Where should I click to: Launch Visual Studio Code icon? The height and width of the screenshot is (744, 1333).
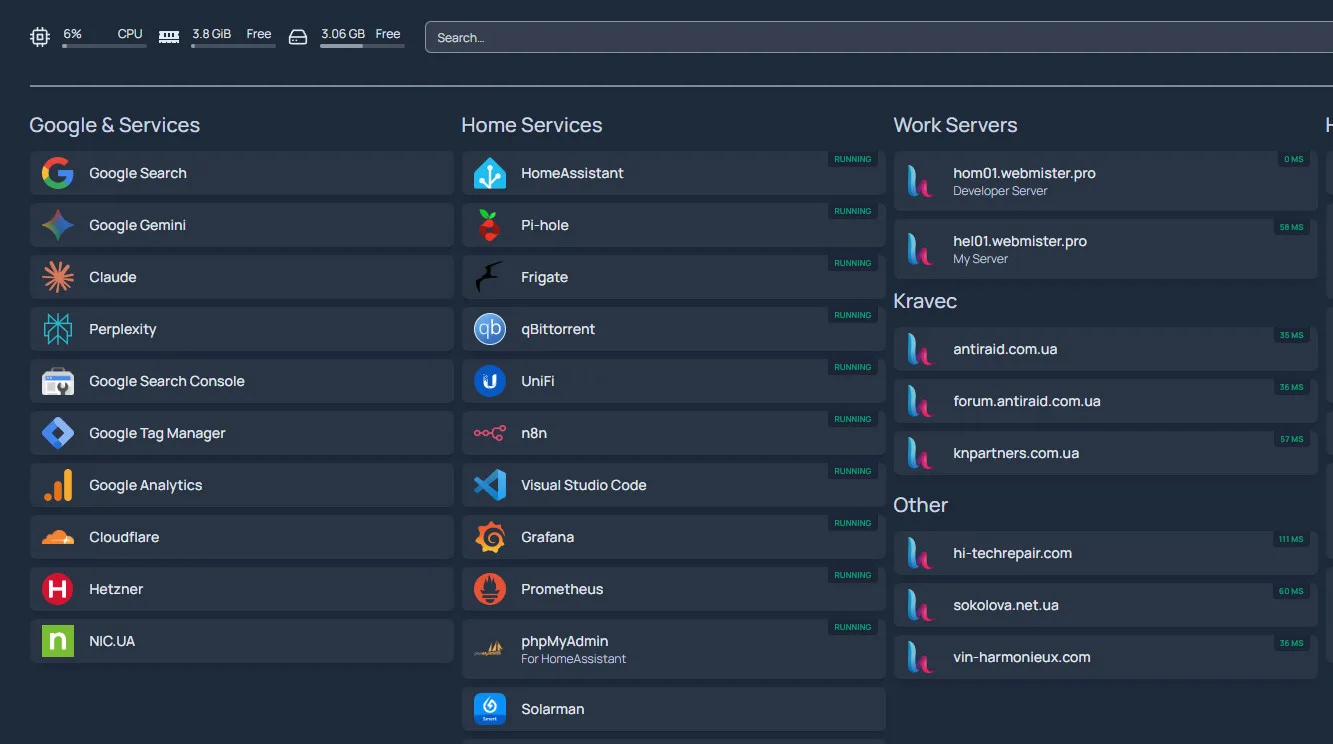[x=490, y=485]
